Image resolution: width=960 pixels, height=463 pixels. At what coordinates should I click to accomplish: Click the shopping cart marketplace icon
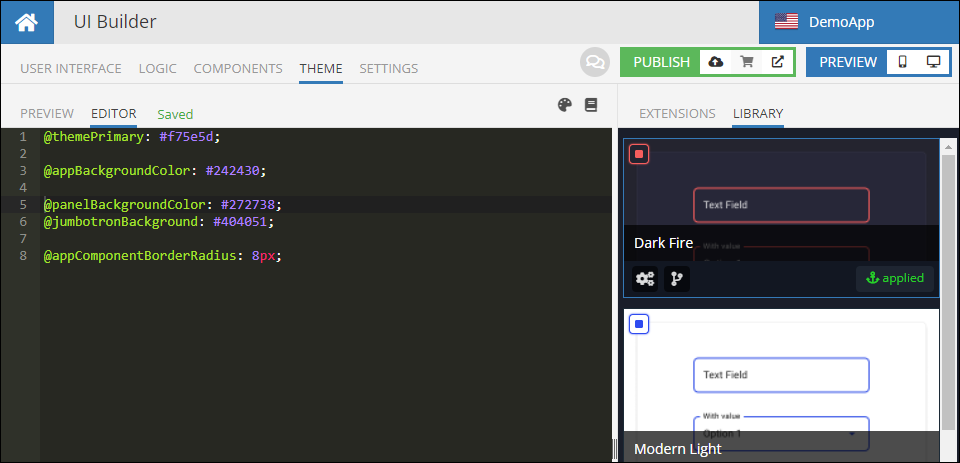tap(746, 62)
